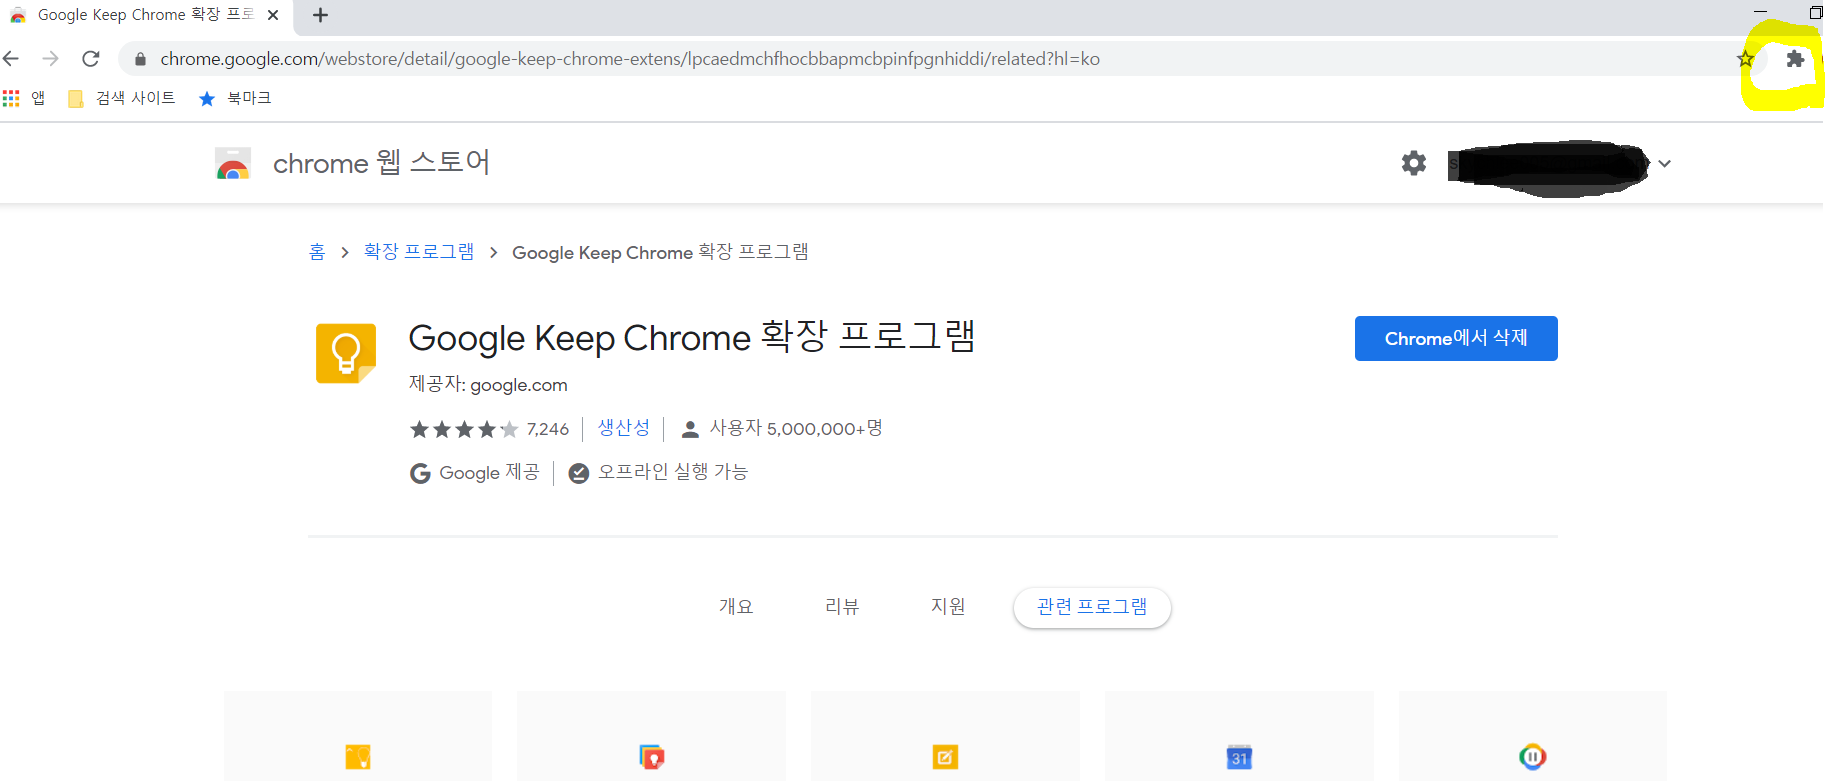
Task: Click current breadcrumb Google Keep Chrome 확장 프로그램
Action: 660,252
